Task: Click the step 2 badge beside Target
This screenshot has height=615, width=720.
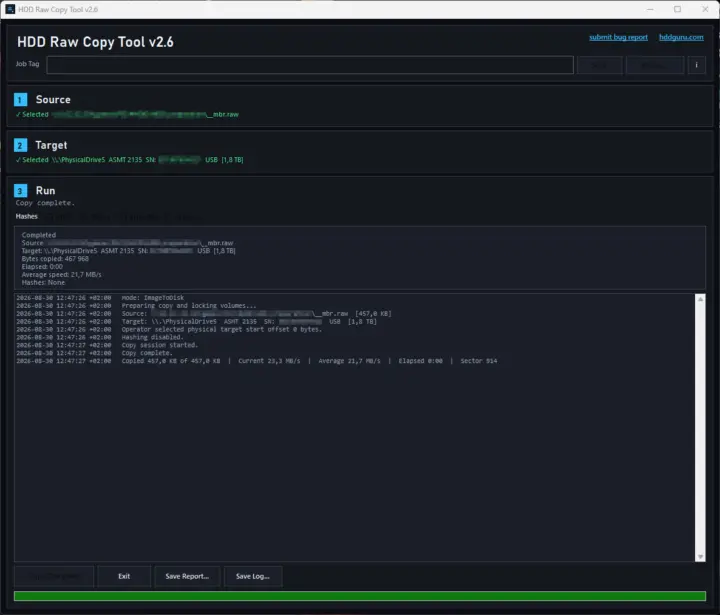Action: [x=20, y=146]
